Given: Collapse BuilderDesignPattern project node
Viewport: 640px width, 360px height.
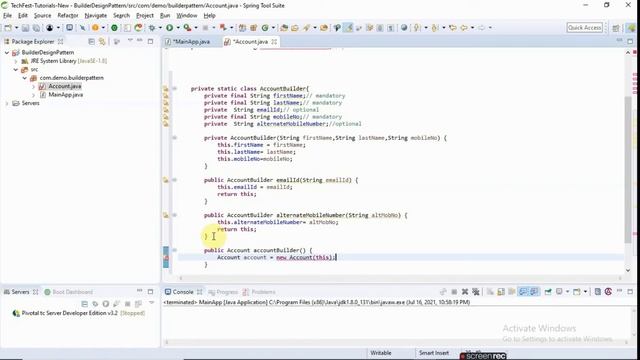Looking at the screenshot, I should [7, 53].
